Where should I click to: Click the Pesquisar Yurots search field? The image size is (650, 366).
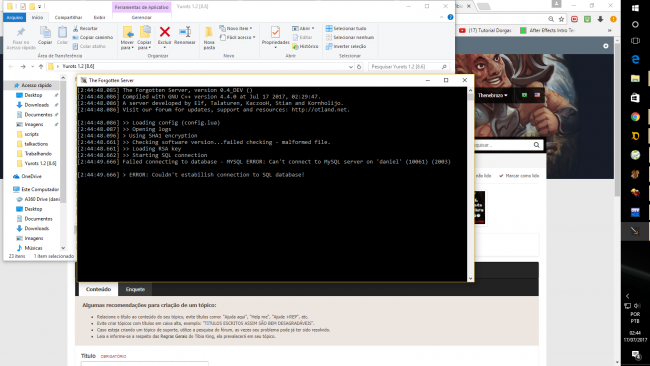pos(408,66)
